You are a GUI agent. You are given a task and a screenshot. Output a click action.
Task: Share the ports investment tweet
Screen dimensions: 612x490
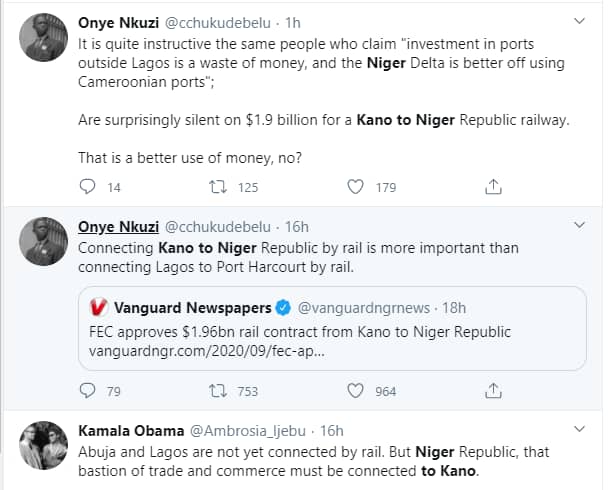pos(493,186)
